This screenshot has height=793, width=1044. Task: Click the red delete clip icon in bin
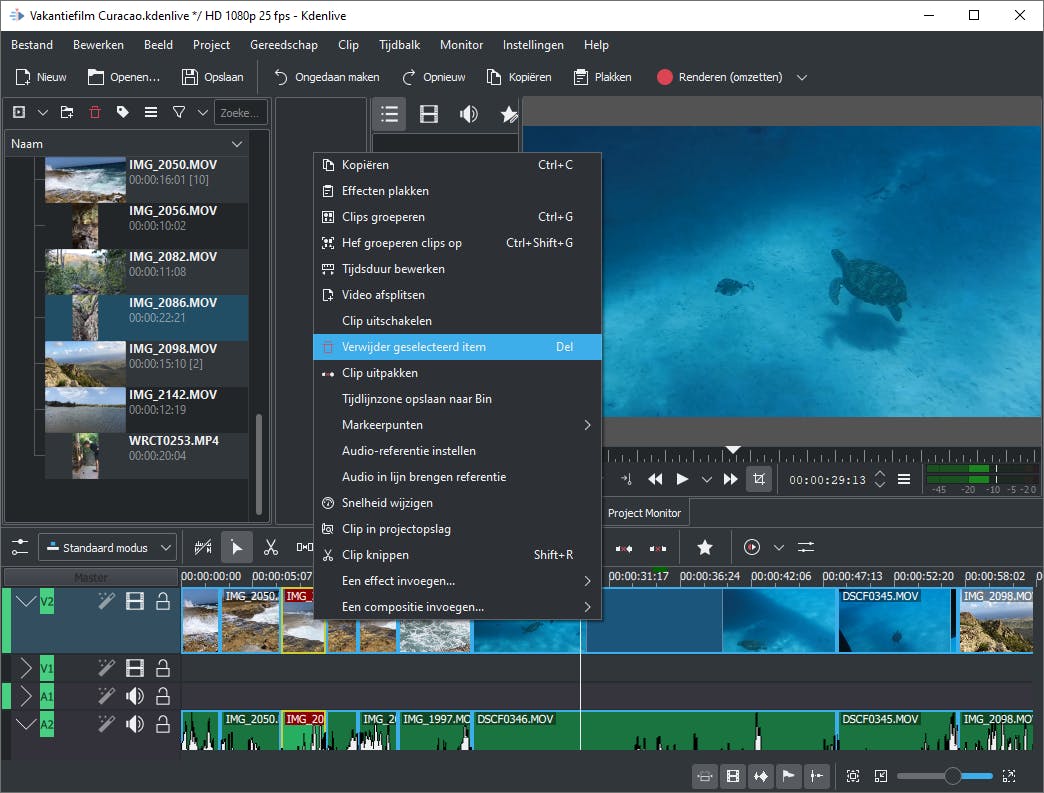95,112
